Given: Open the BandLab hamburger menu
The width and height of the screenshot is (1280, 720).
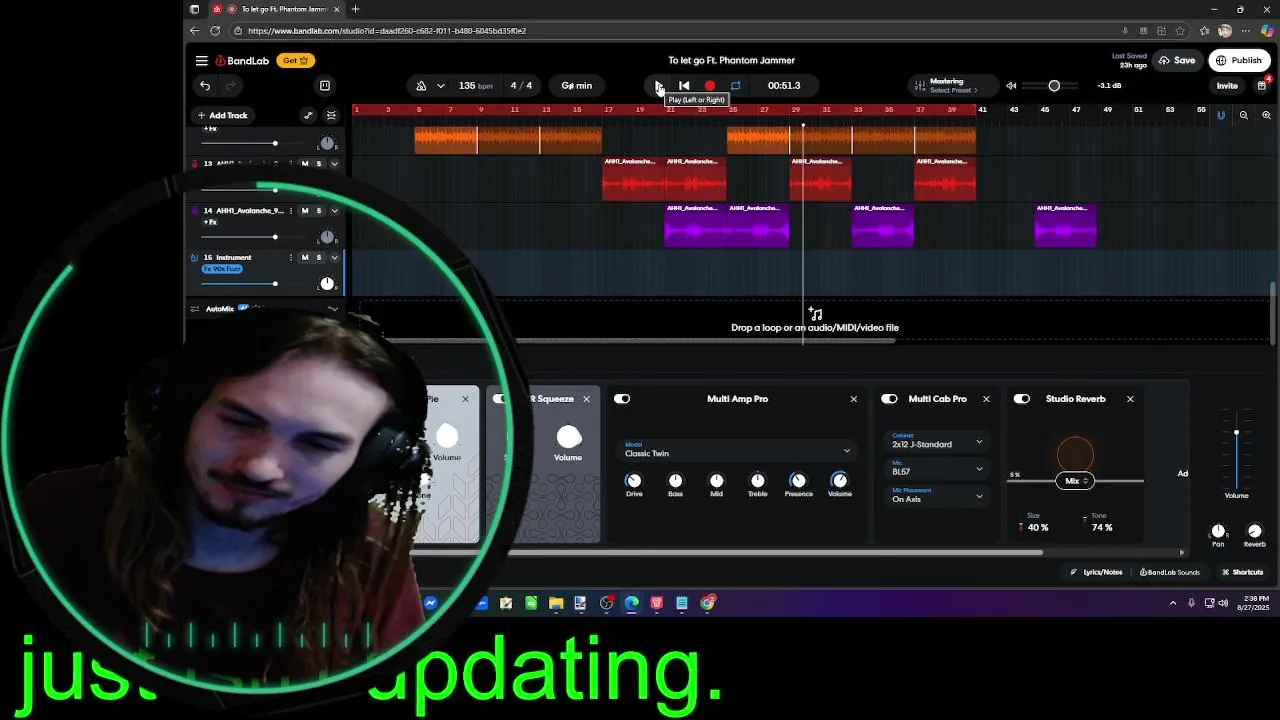Looking at the screenshot, I should (x=202, y=61).
